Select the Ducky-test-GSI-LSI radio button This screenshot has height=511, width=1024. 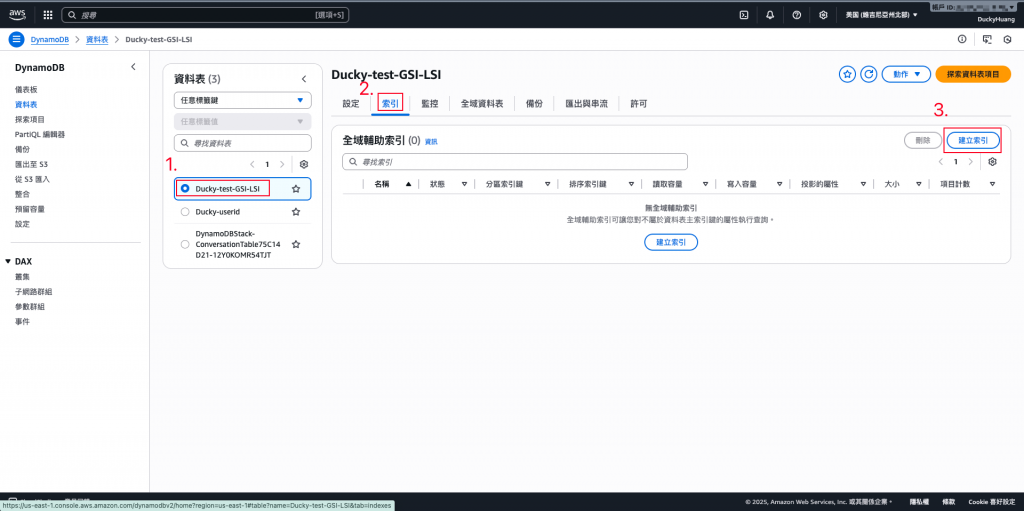pos(185,188)
